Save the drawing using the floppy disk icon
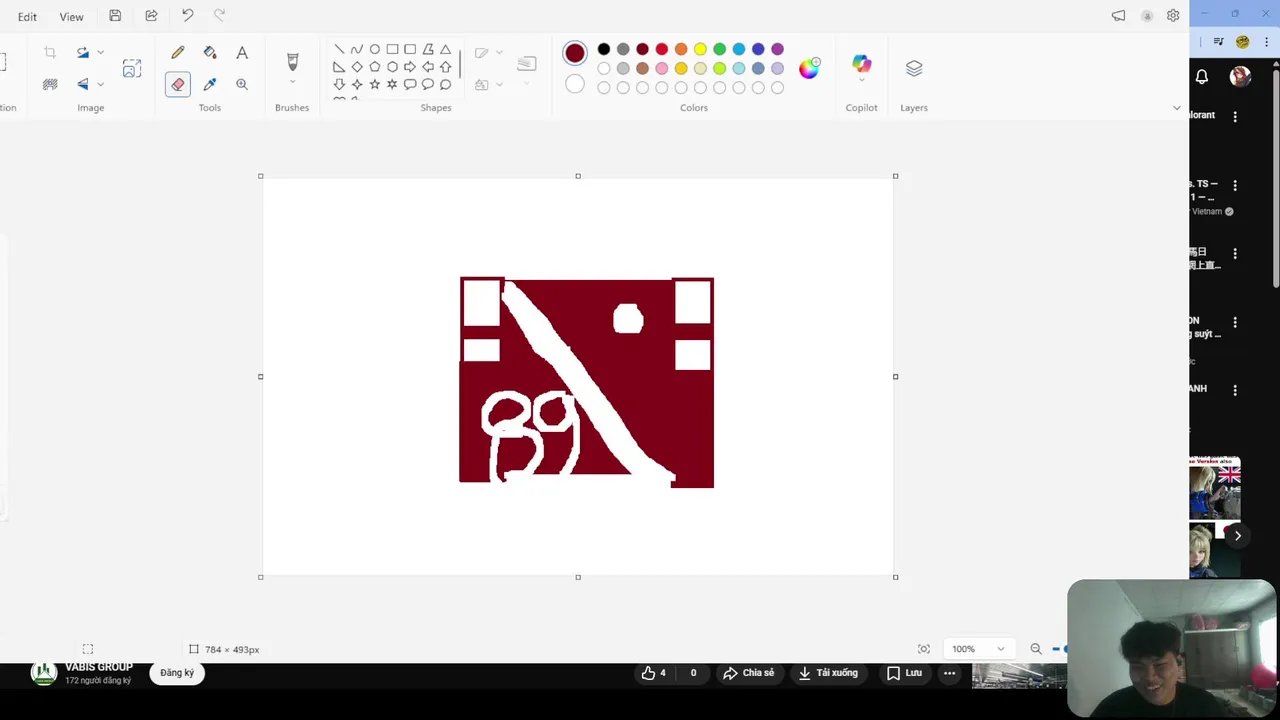 click(x=115, y=16)
